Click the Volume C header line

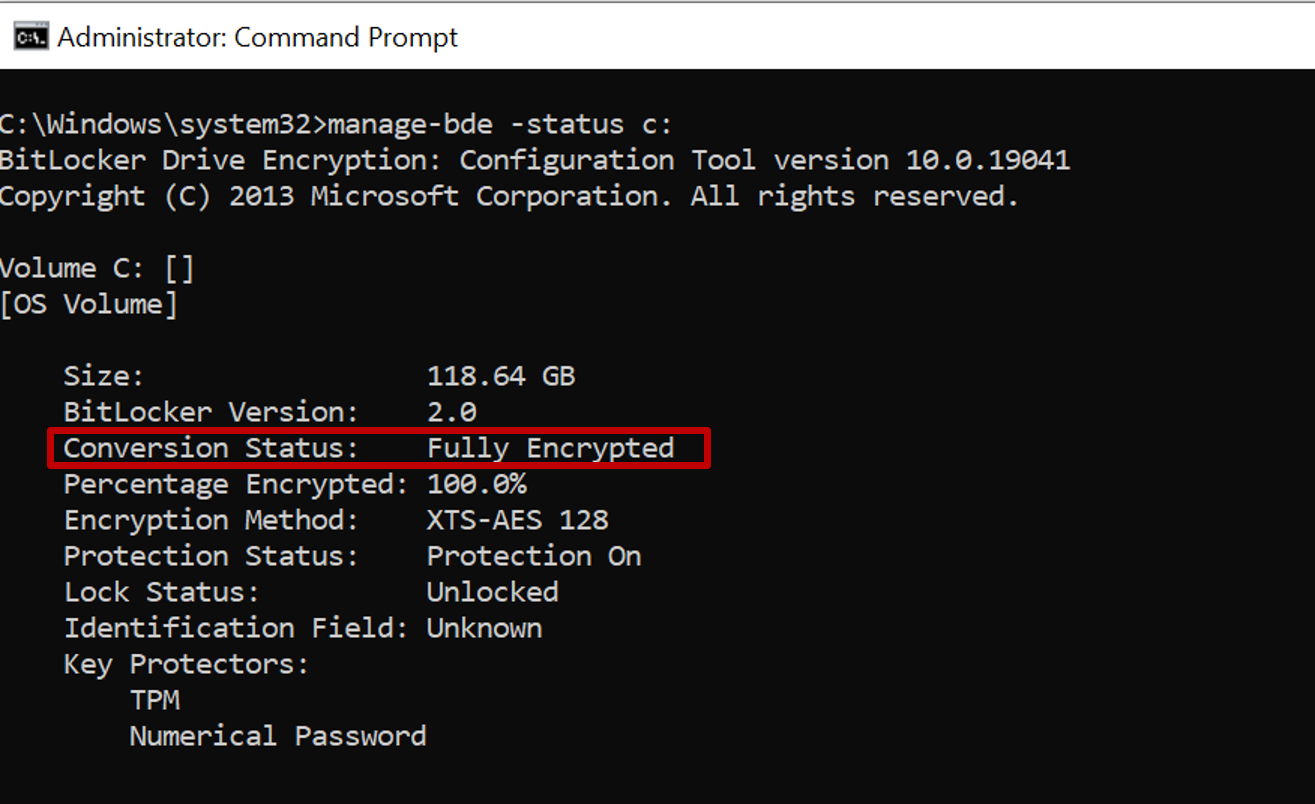(x=95, y=267)
